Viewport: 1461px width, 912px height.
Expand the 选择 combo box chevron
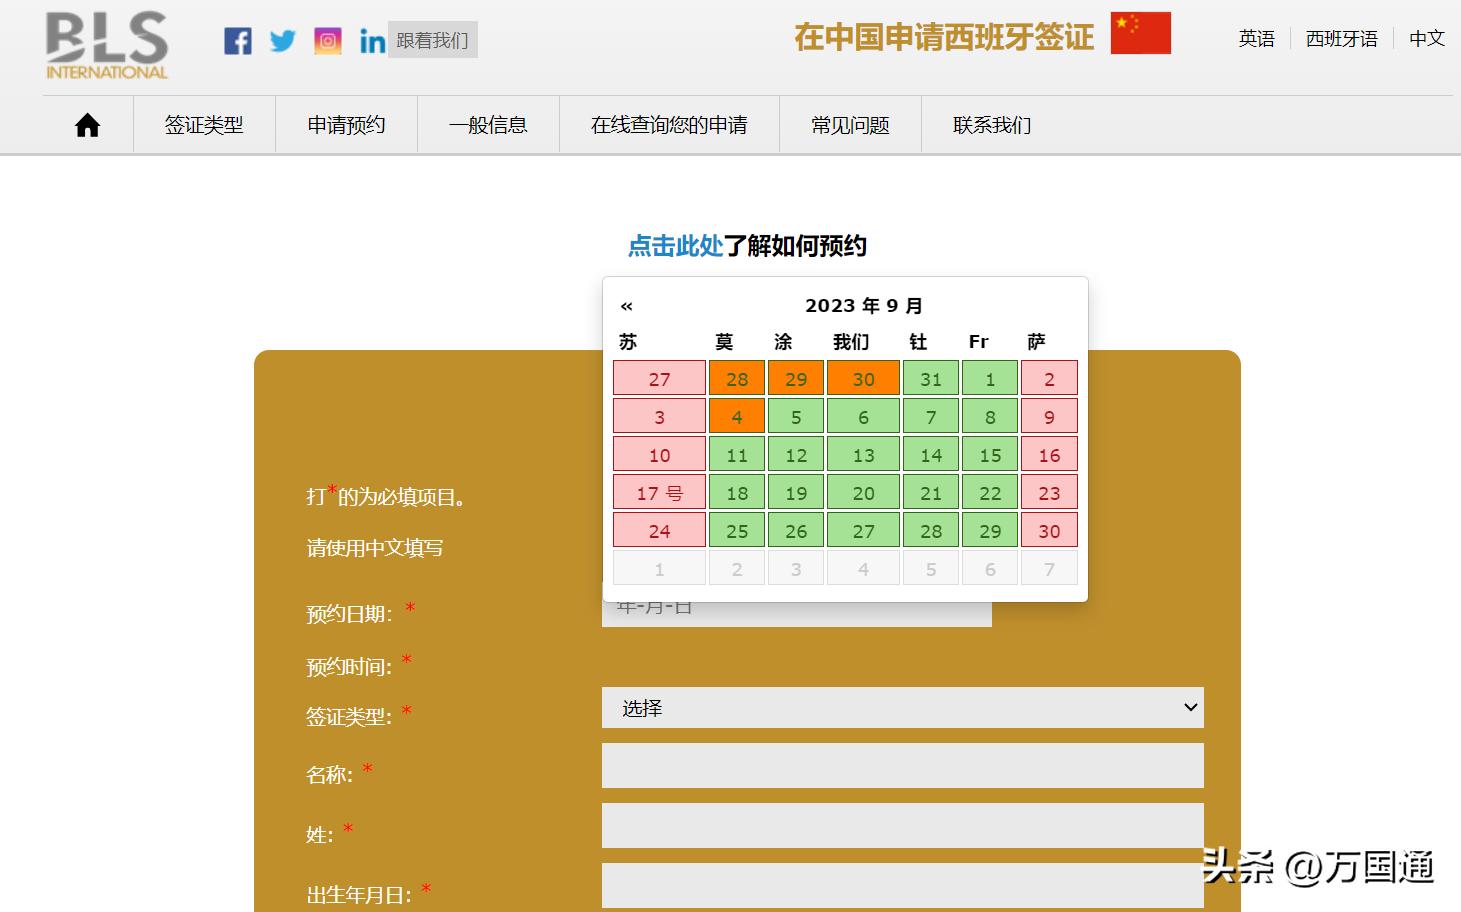1189,707
